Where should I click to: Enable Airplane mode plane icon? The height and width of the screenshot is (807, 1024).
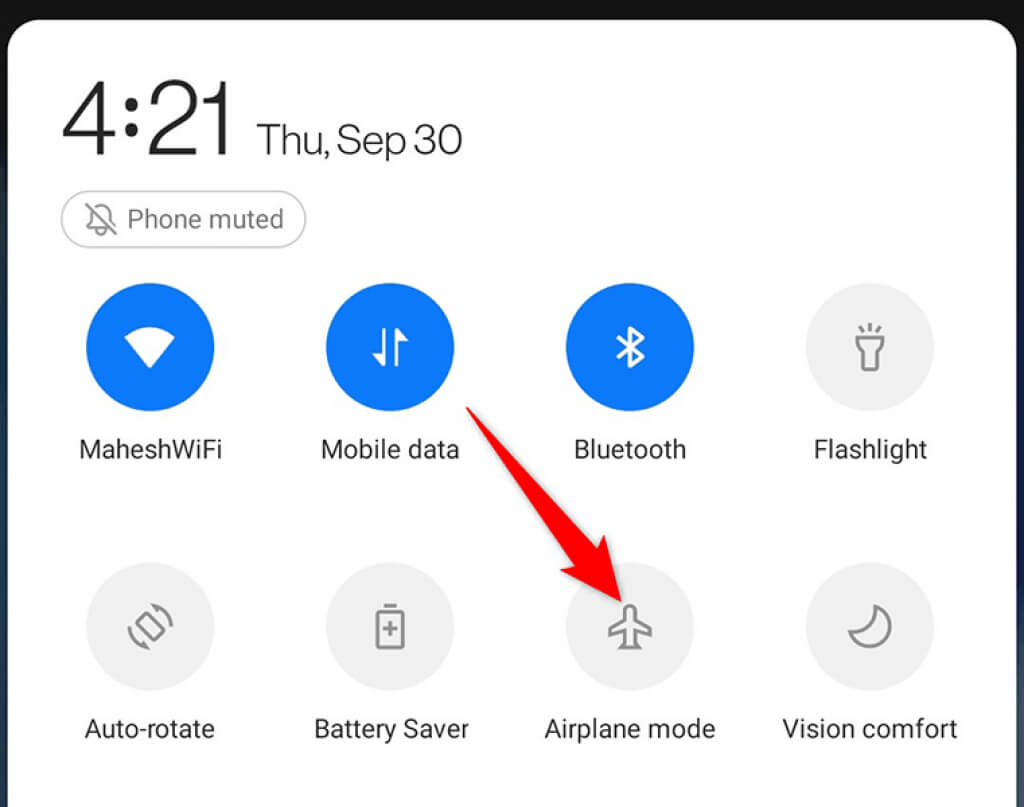point(630,626)
